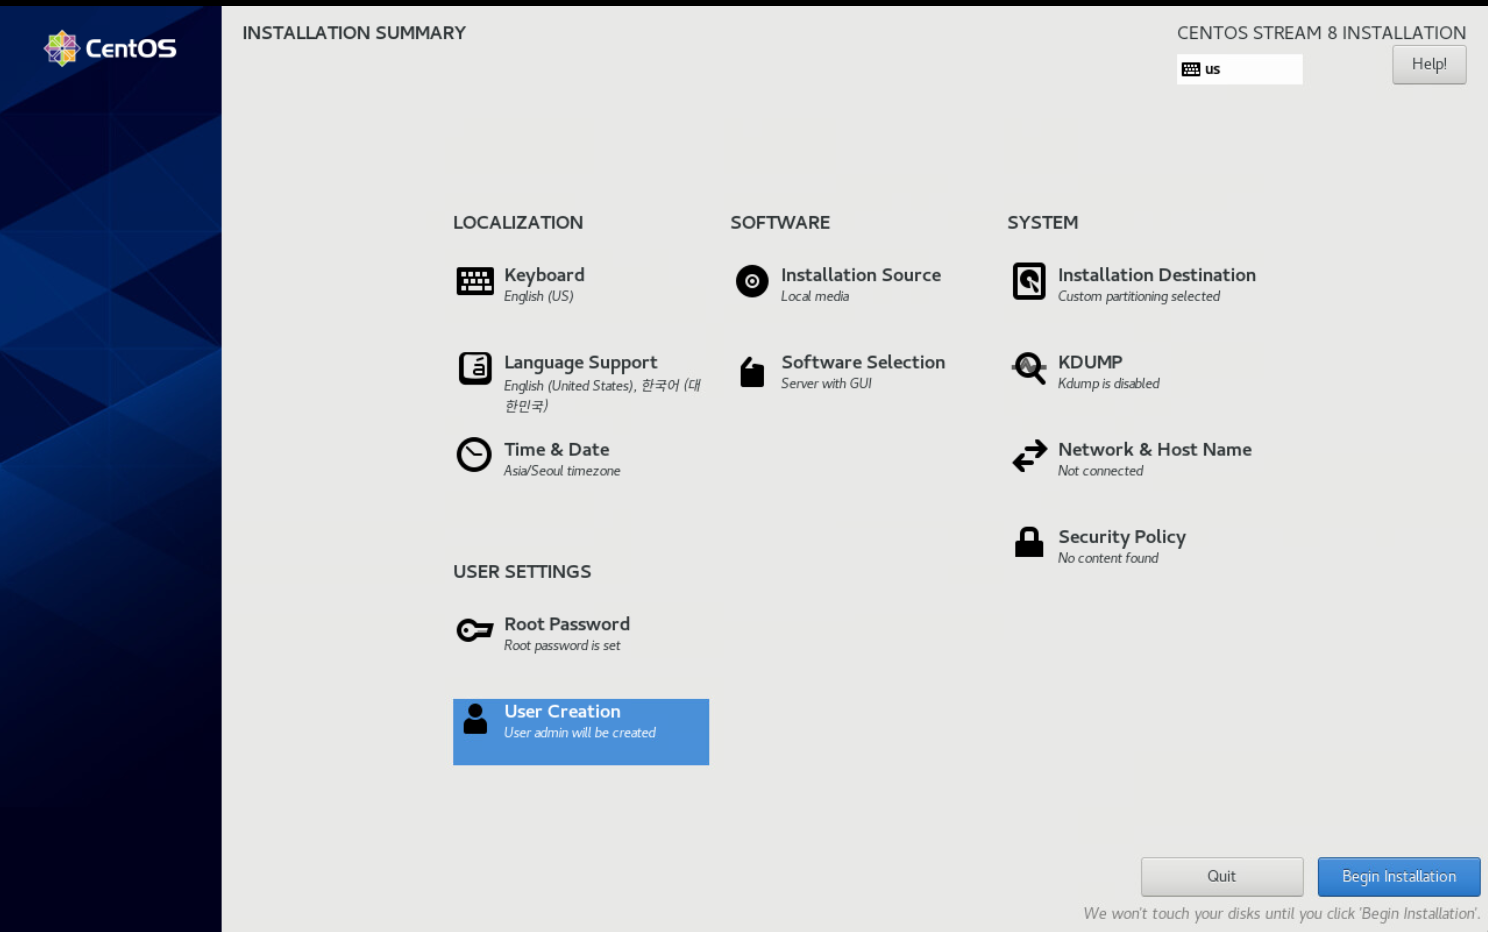Viewport: 1488px width, 932px height.
Task: Click the CENTOS STREAM 8 INSTALLATION title
Action: [x=1321, y=33]
